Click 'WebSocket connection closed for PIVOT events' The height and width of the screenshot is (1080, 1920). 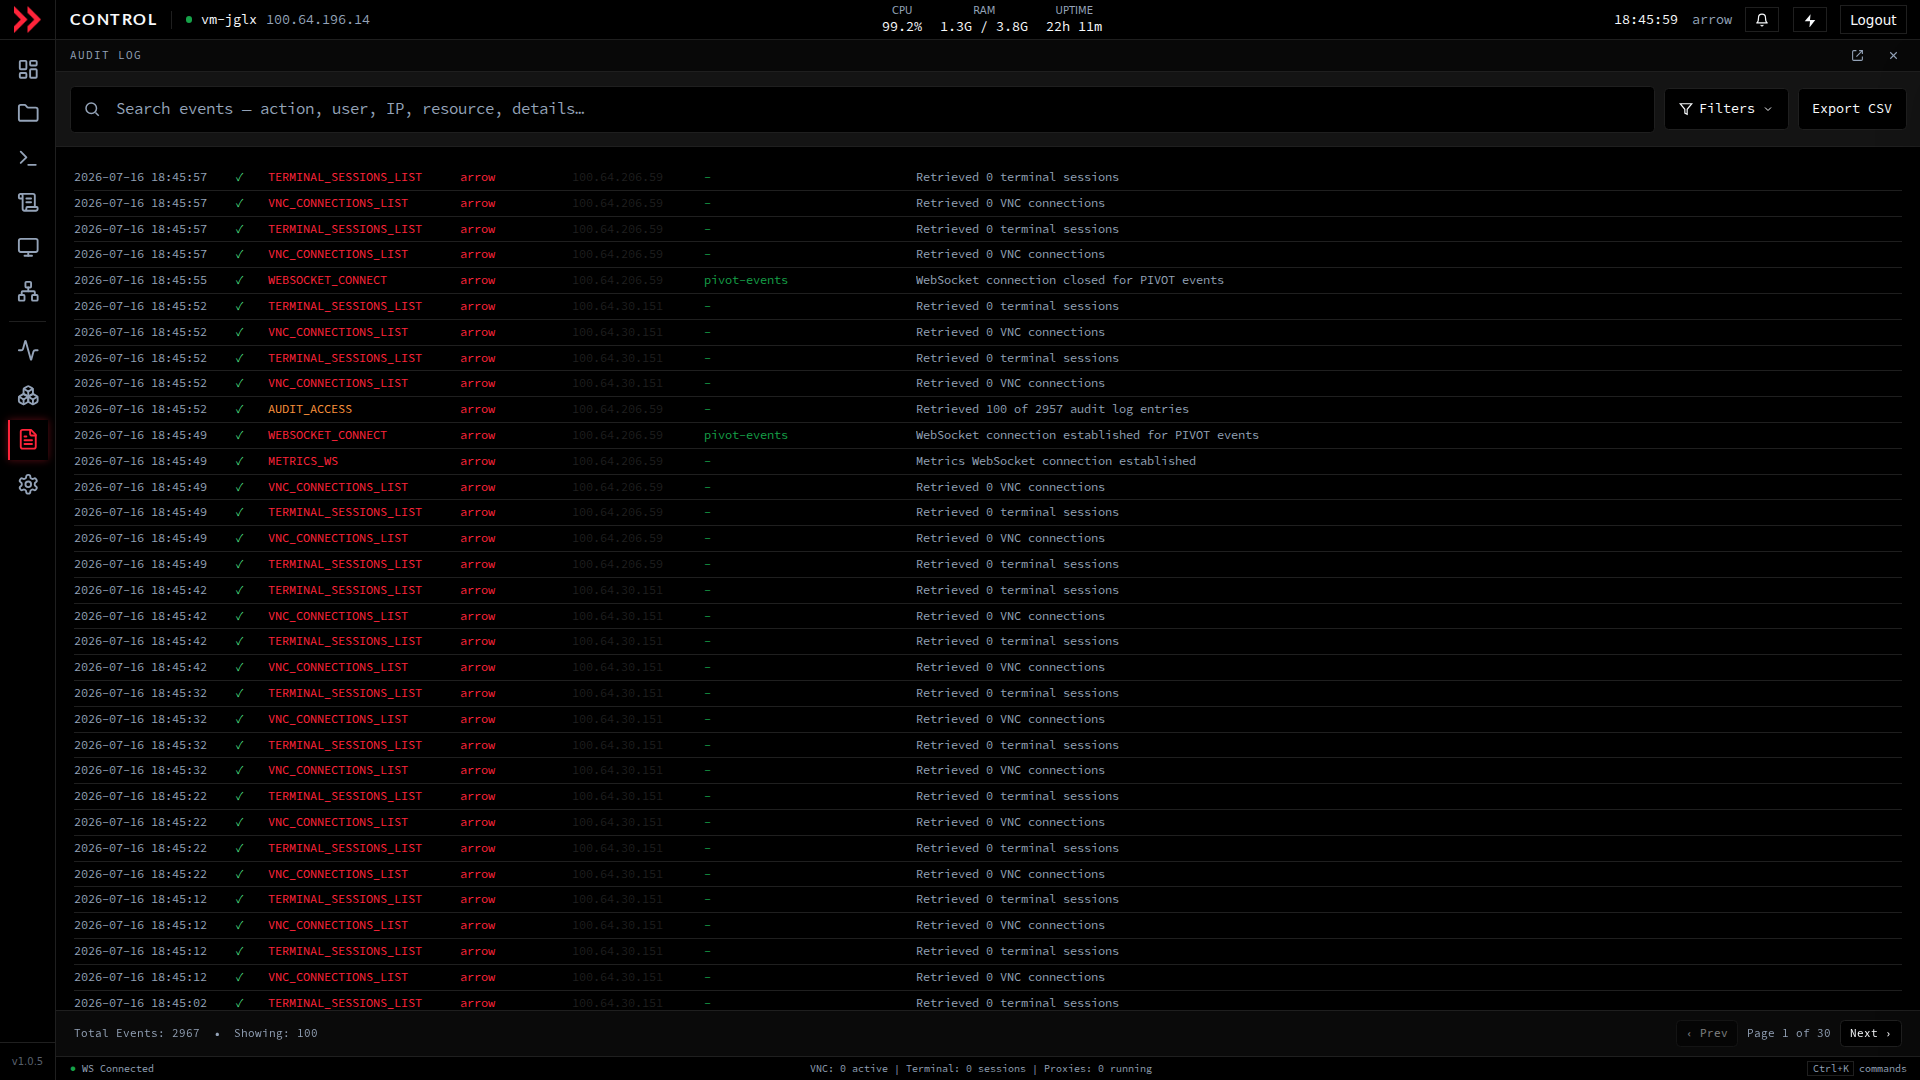[x=1070, y=280]
